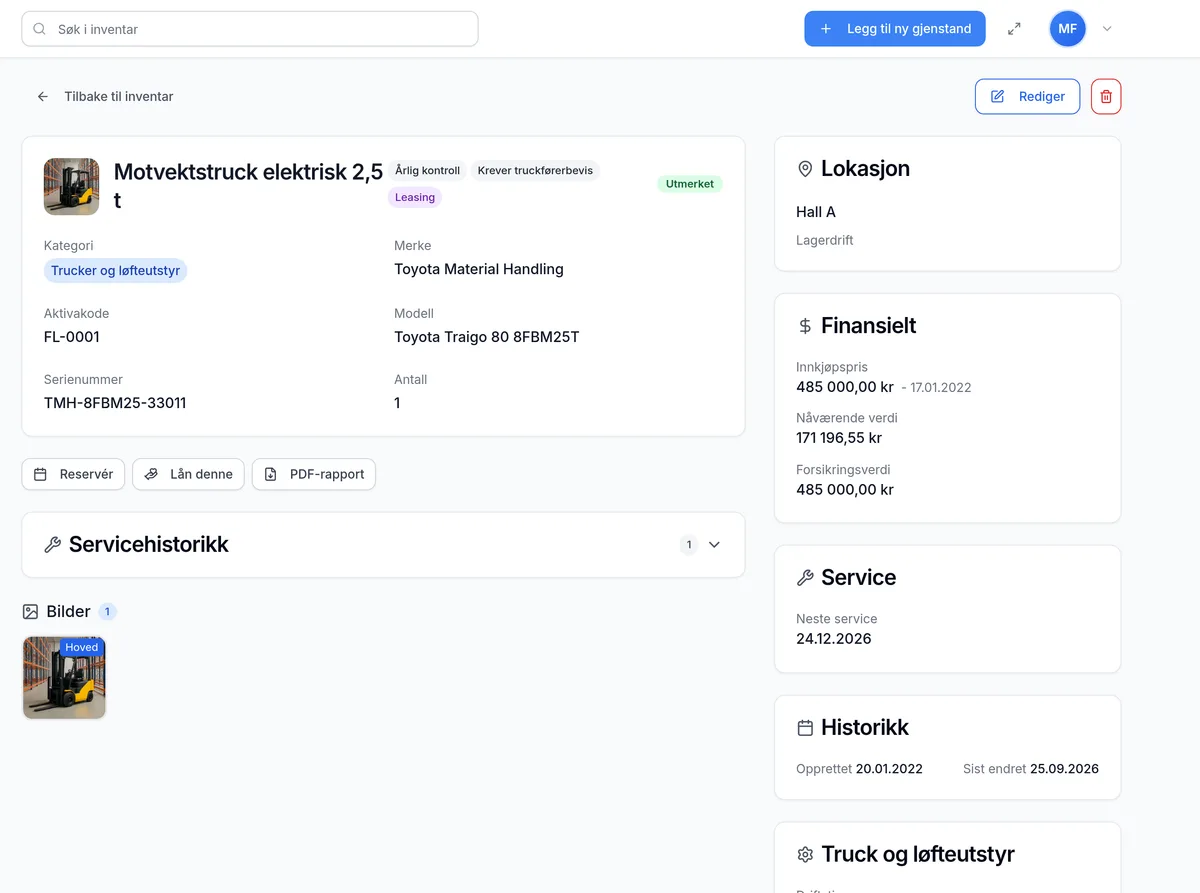
Task: Click model 'Toyota Traigo 80 8FBM25T'
Action: (487, 337)
